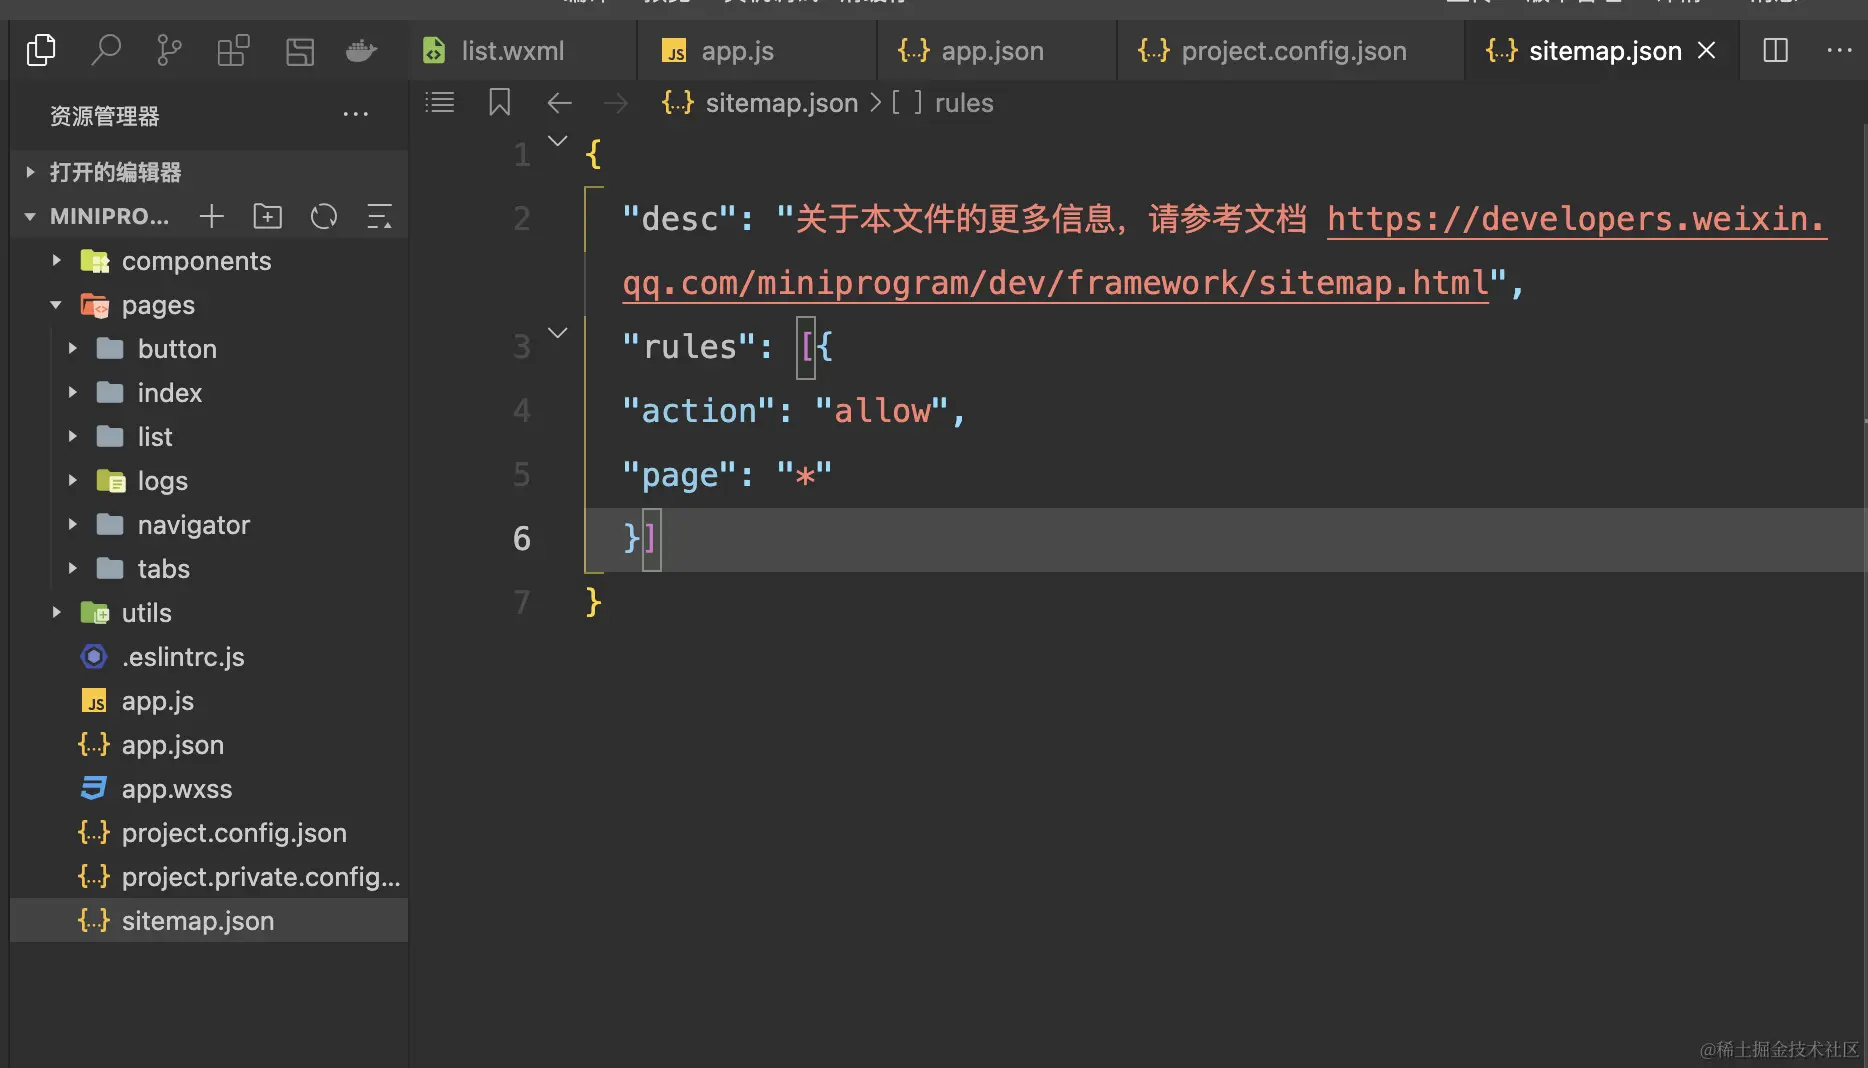Click the "allow" value in line 4
The height and width of the screenshot is (1068, 1868).
(882, 410)
